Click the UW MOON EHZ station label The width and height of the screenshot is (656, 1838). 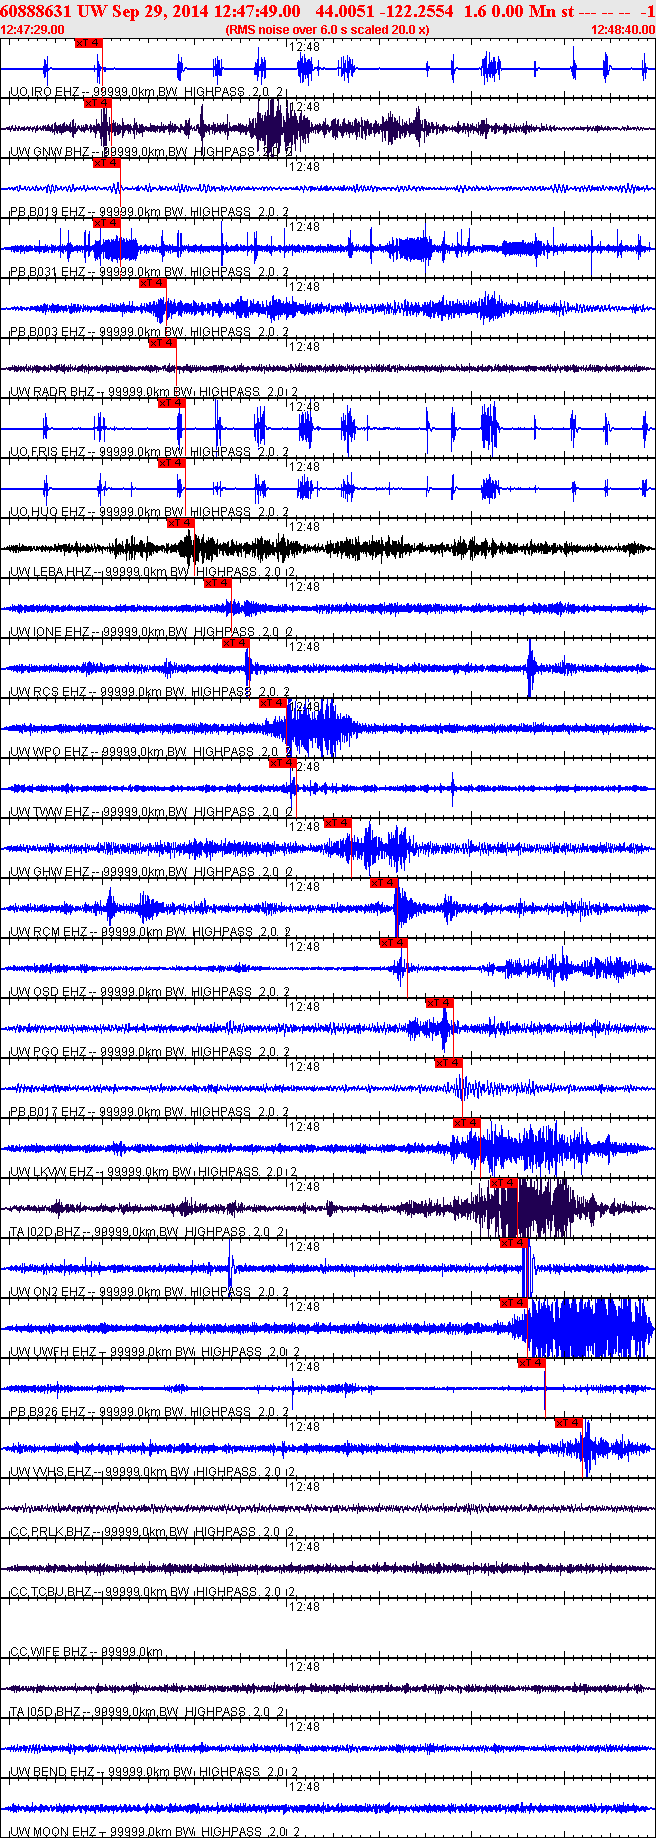coord(53,1832)
